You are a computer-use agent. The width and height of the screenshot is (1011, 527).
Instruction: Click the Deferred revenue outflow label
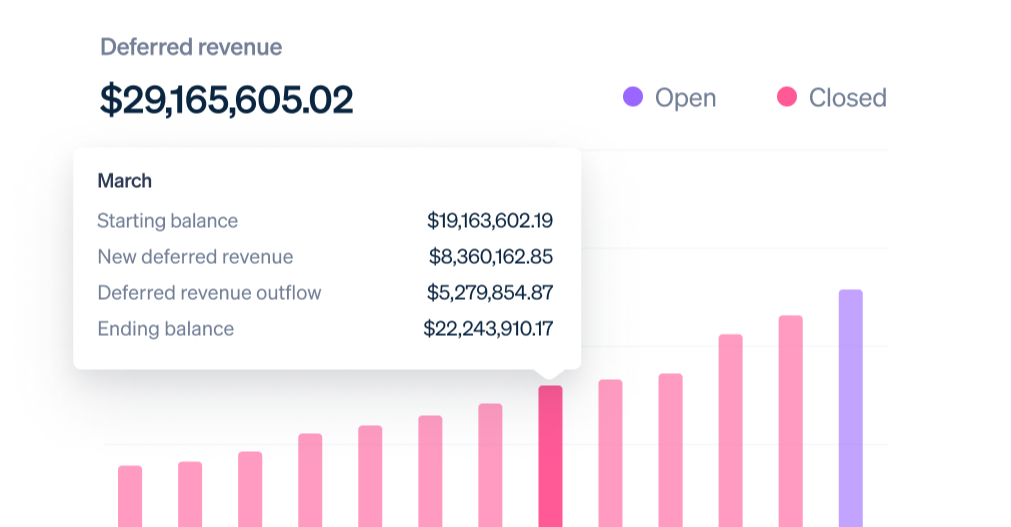(209, 293)
